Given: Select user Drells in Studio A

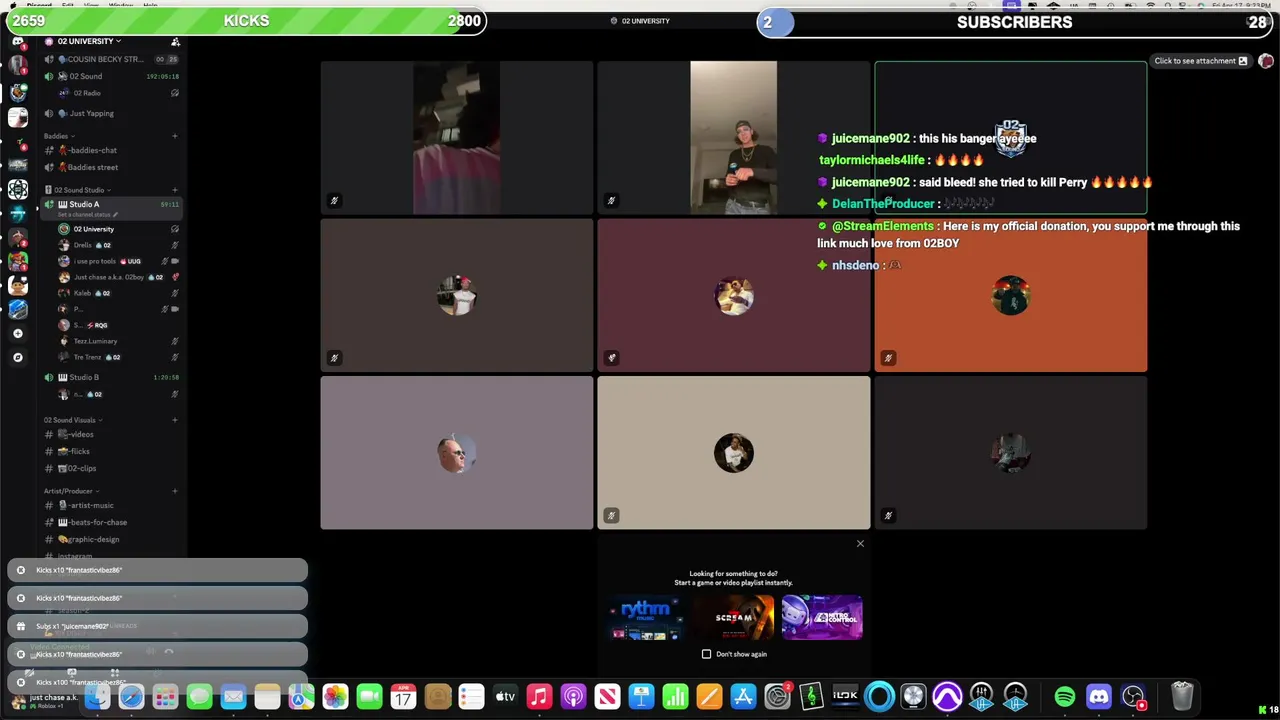Looking at the screenshot, I should (x=118, y=245).
